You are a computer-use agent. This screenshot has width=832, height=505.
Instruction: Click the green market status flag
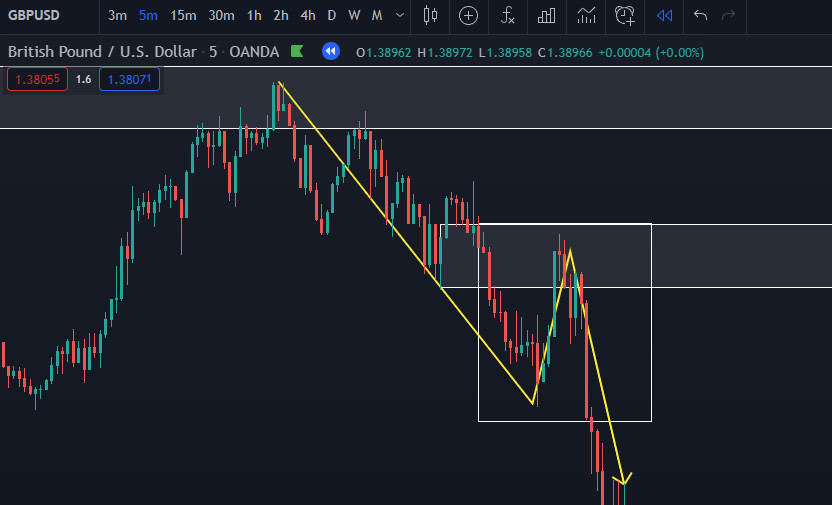tap(297, 51)
